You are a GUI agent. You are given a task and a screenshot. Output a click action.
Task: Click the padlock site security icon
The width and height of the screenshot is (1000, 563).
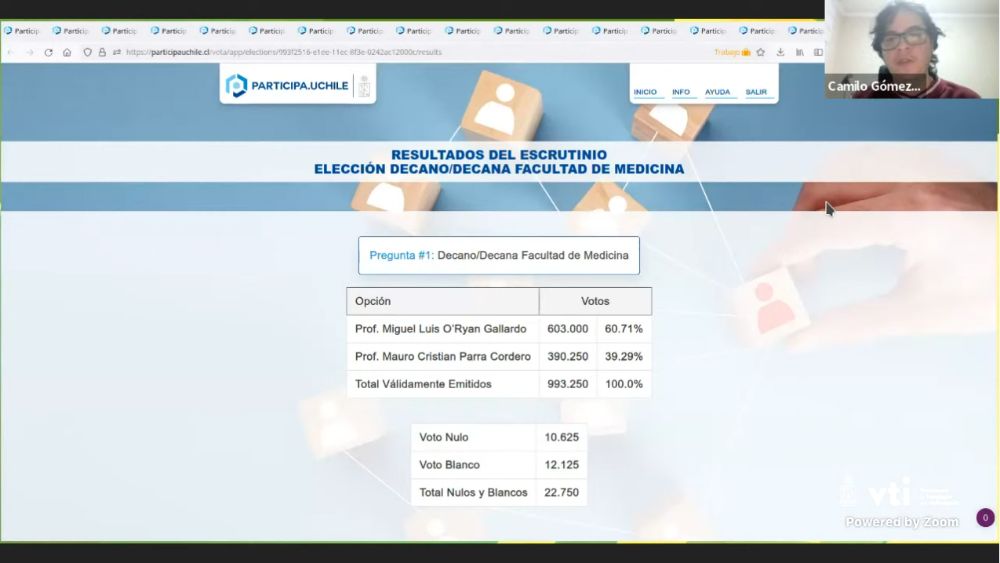[102, 52]
